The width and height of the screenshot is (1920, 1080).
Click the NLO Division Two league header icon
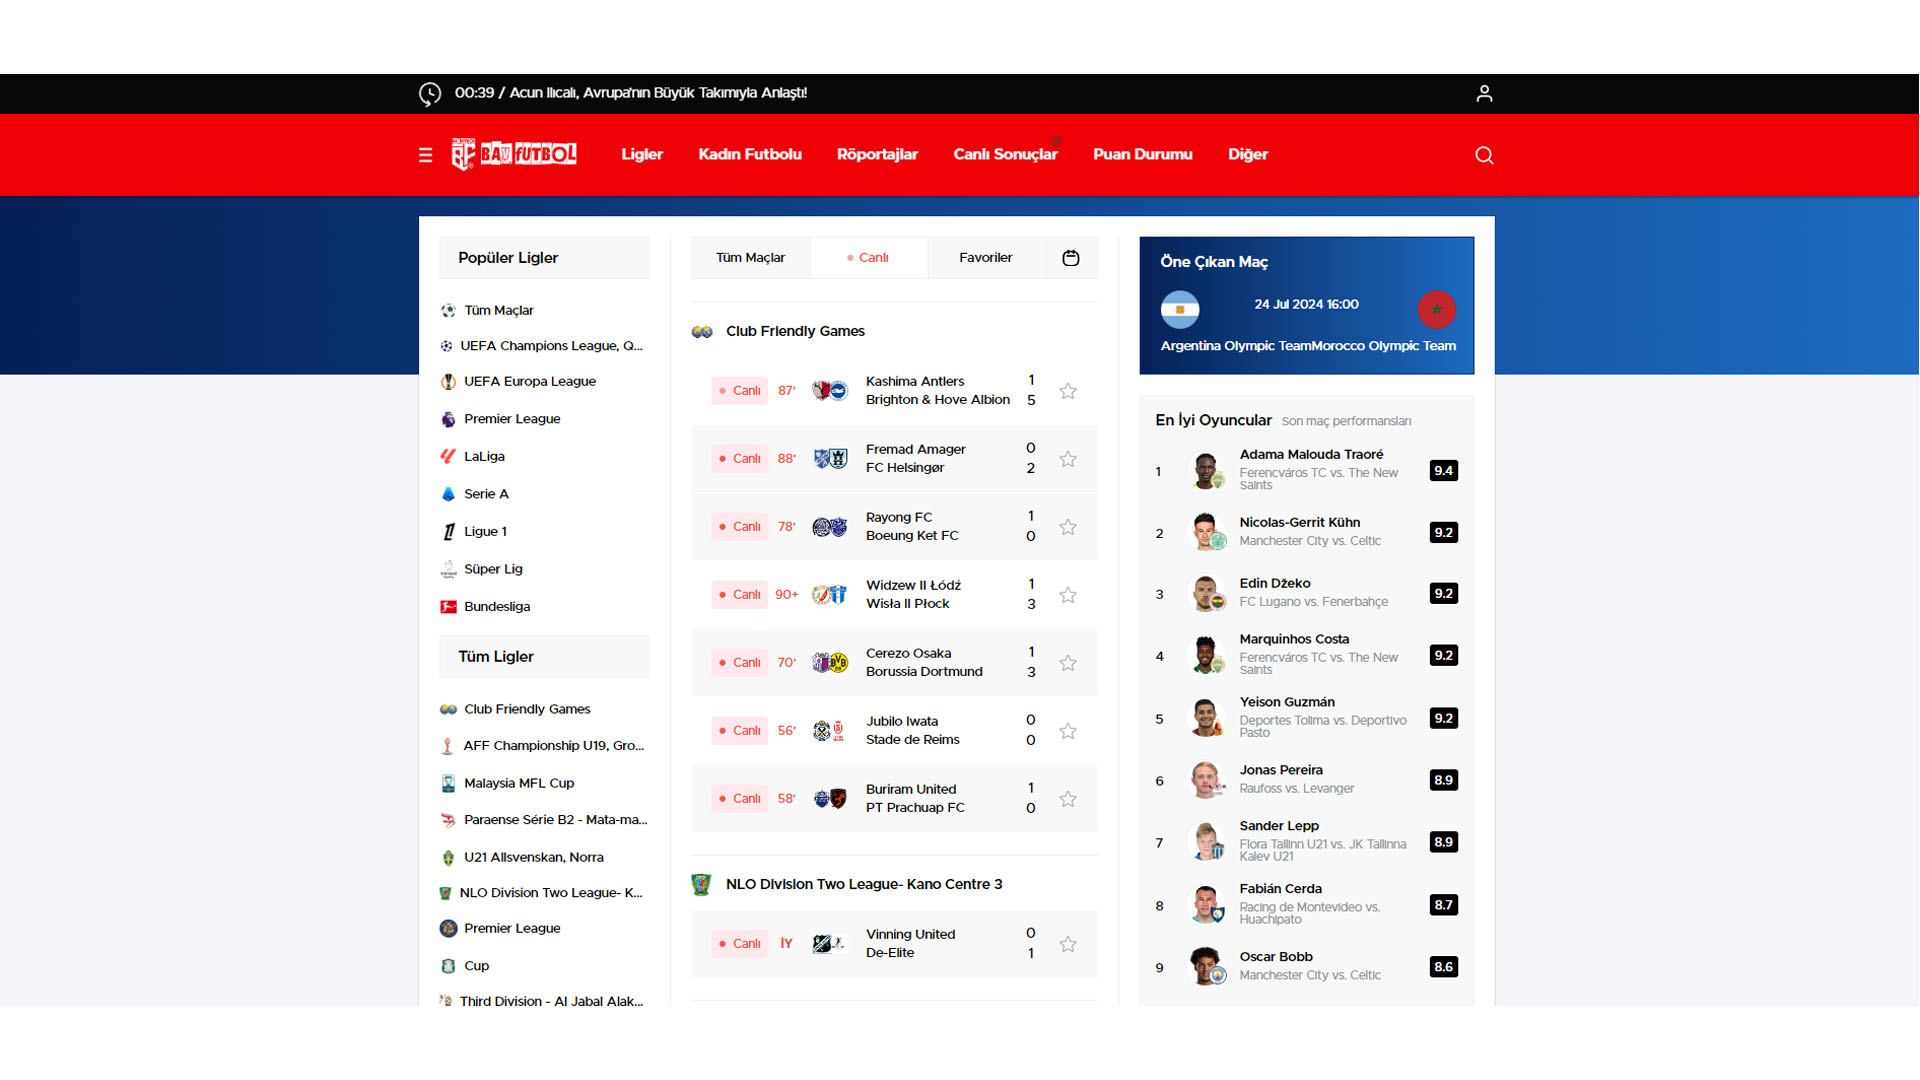(701, 884)
